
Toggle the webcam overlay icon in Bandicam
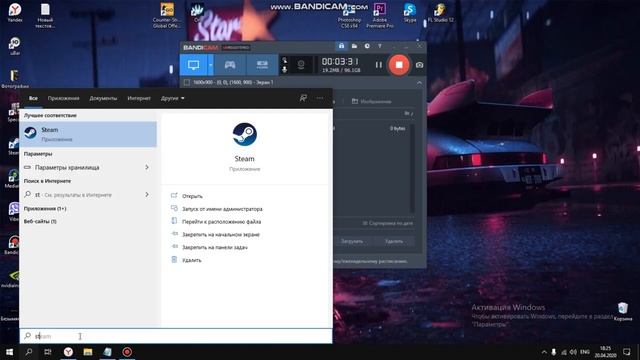tap(301, 65)
